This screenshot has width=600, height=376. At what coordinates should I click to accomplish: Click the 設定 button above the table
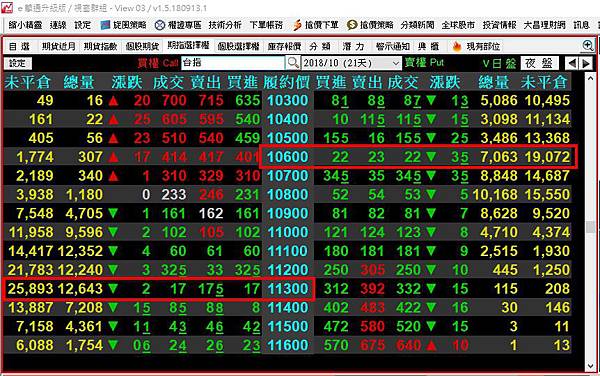point(18,63)
